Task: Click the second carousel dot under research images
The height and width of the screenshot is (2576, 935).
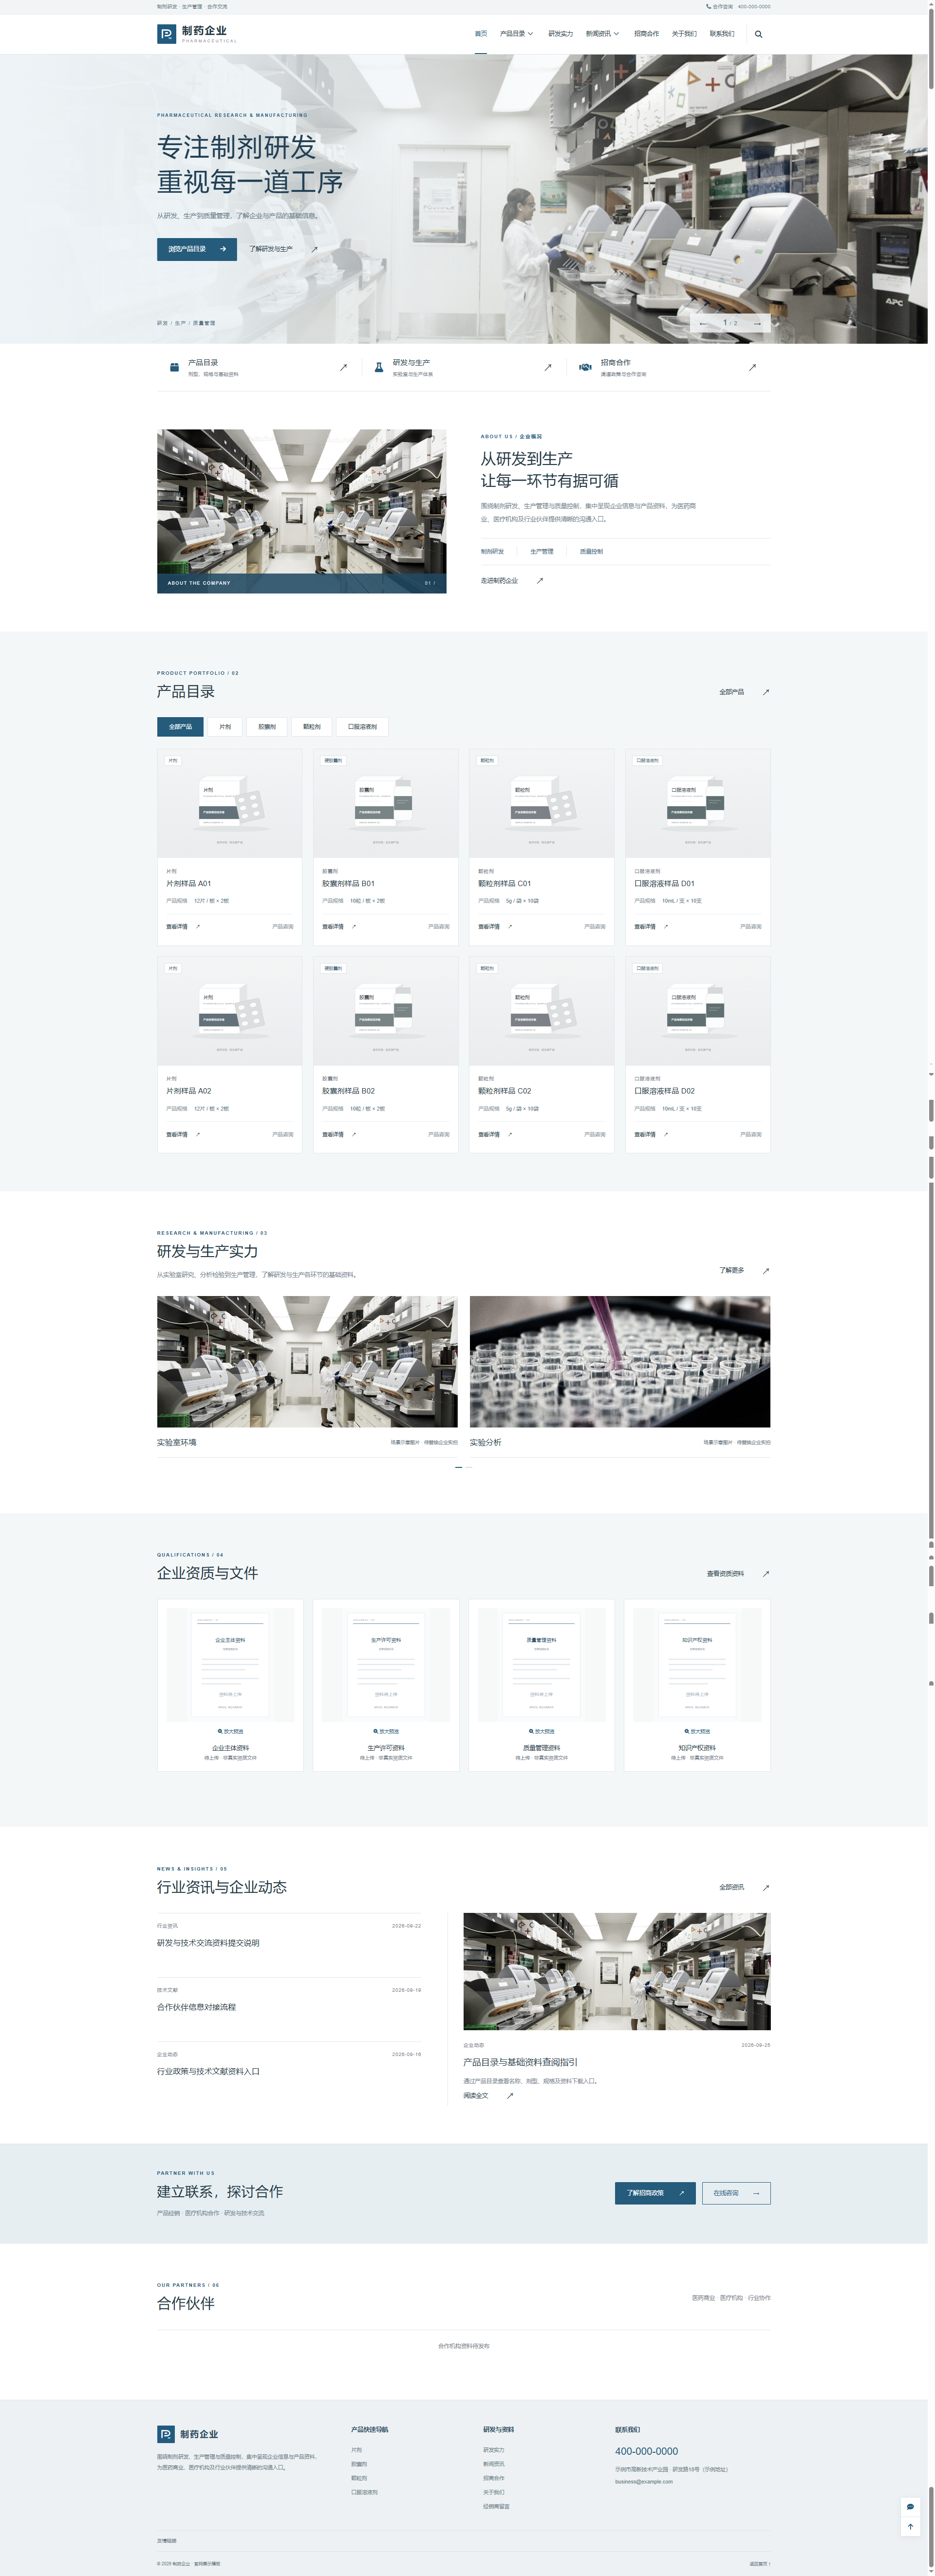Action: tap(469, 1467)
